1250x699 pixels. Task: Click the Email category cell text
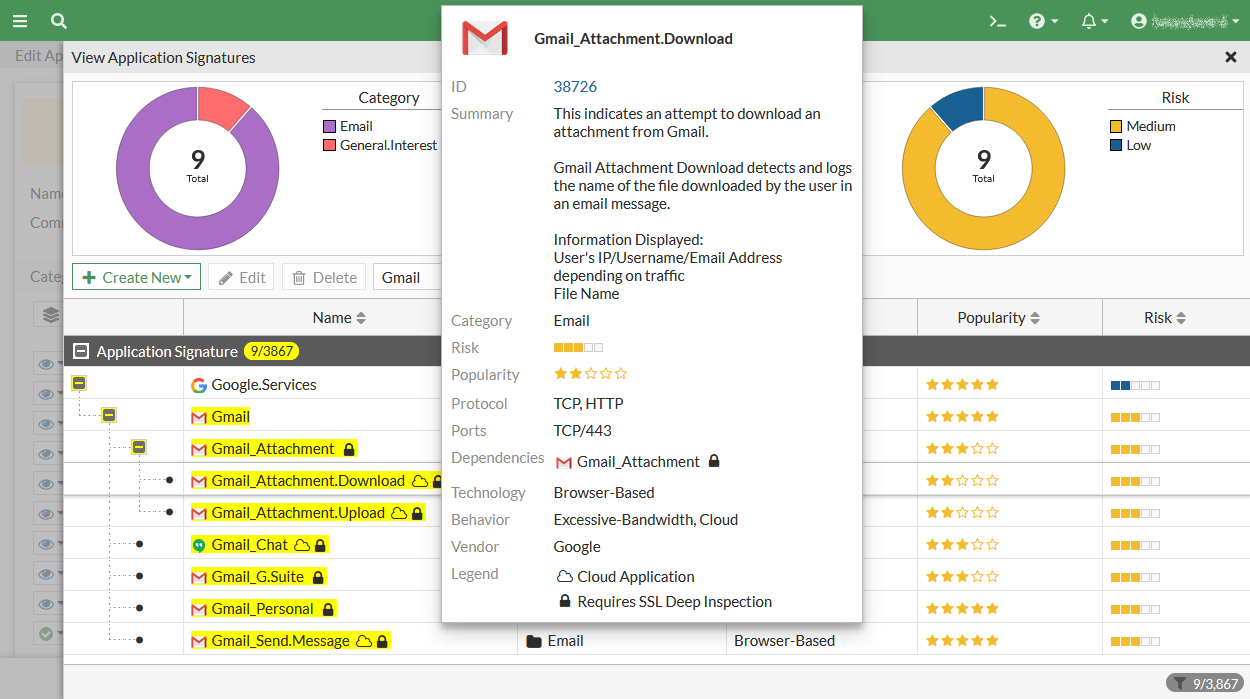tap(566, 641)
